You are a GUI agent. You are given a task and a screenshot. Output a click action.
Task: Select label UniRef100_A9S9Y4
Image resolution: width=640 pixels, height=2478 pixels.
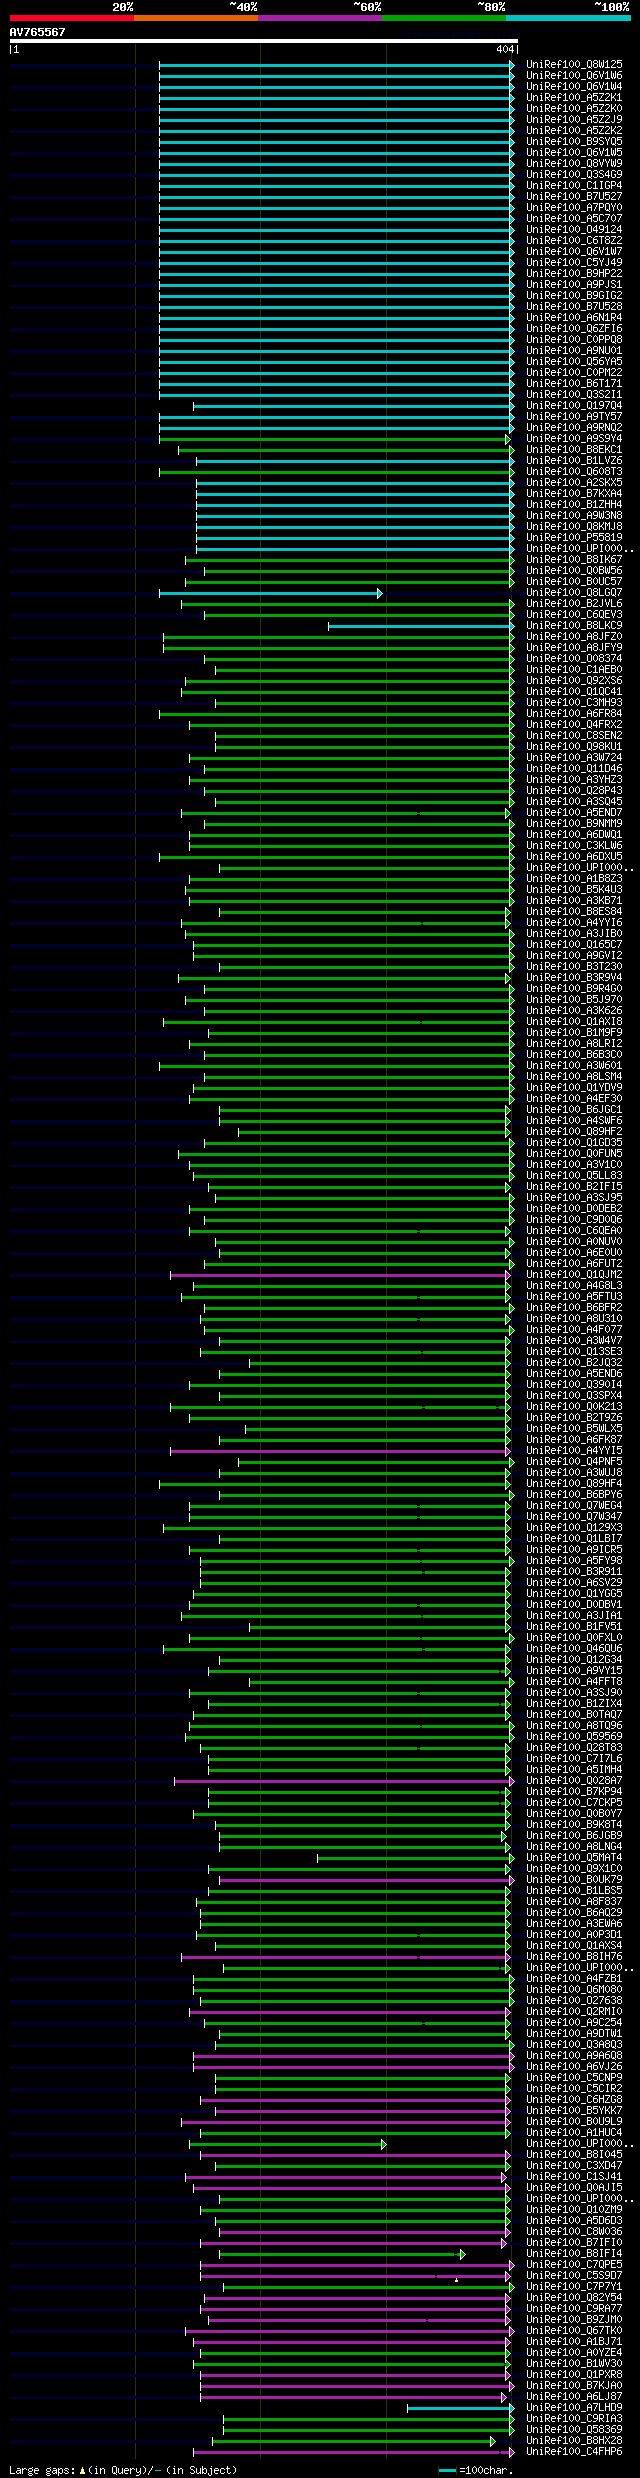click(x=574, y=438)
